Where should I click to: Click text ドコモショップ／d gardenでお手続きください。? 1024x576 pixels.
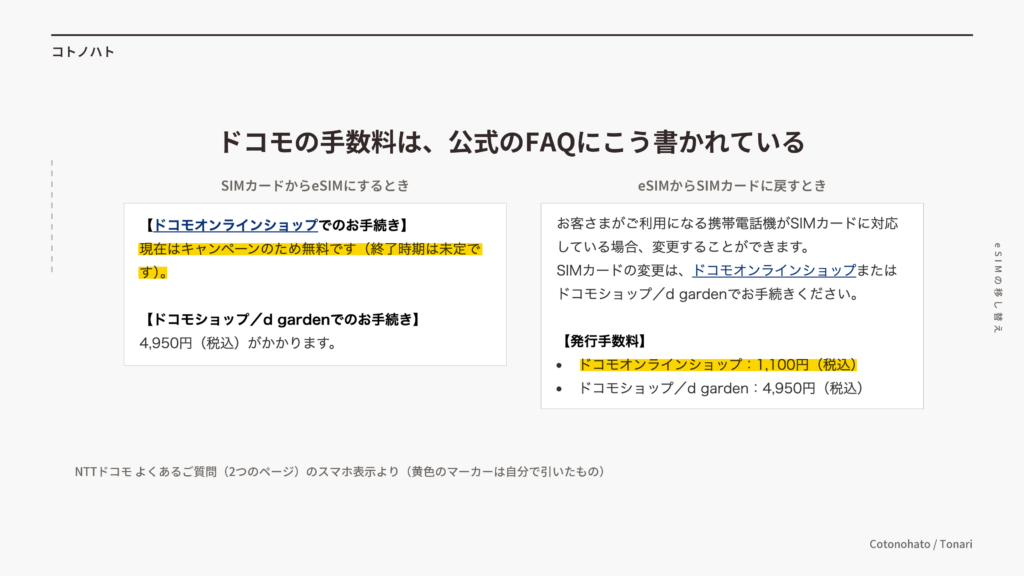click(708, 294)
